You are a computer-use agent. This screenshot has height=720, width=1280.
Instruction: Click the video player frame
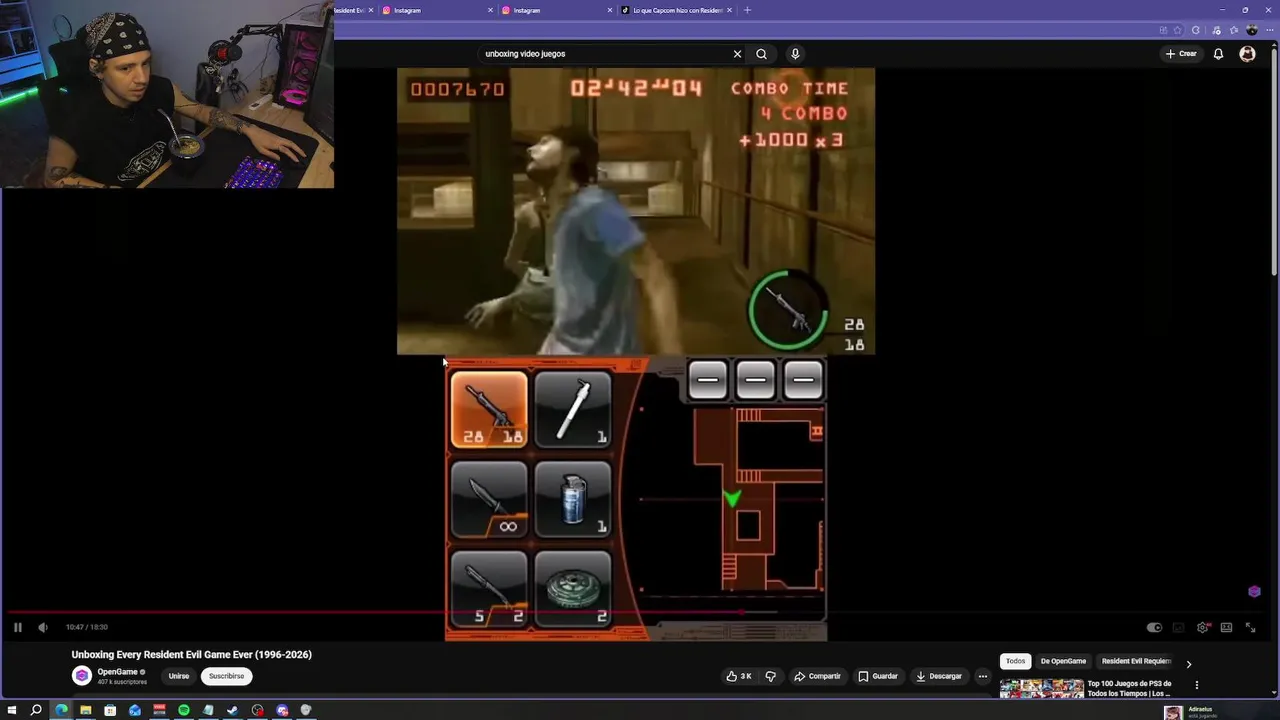tap(636, 354)
